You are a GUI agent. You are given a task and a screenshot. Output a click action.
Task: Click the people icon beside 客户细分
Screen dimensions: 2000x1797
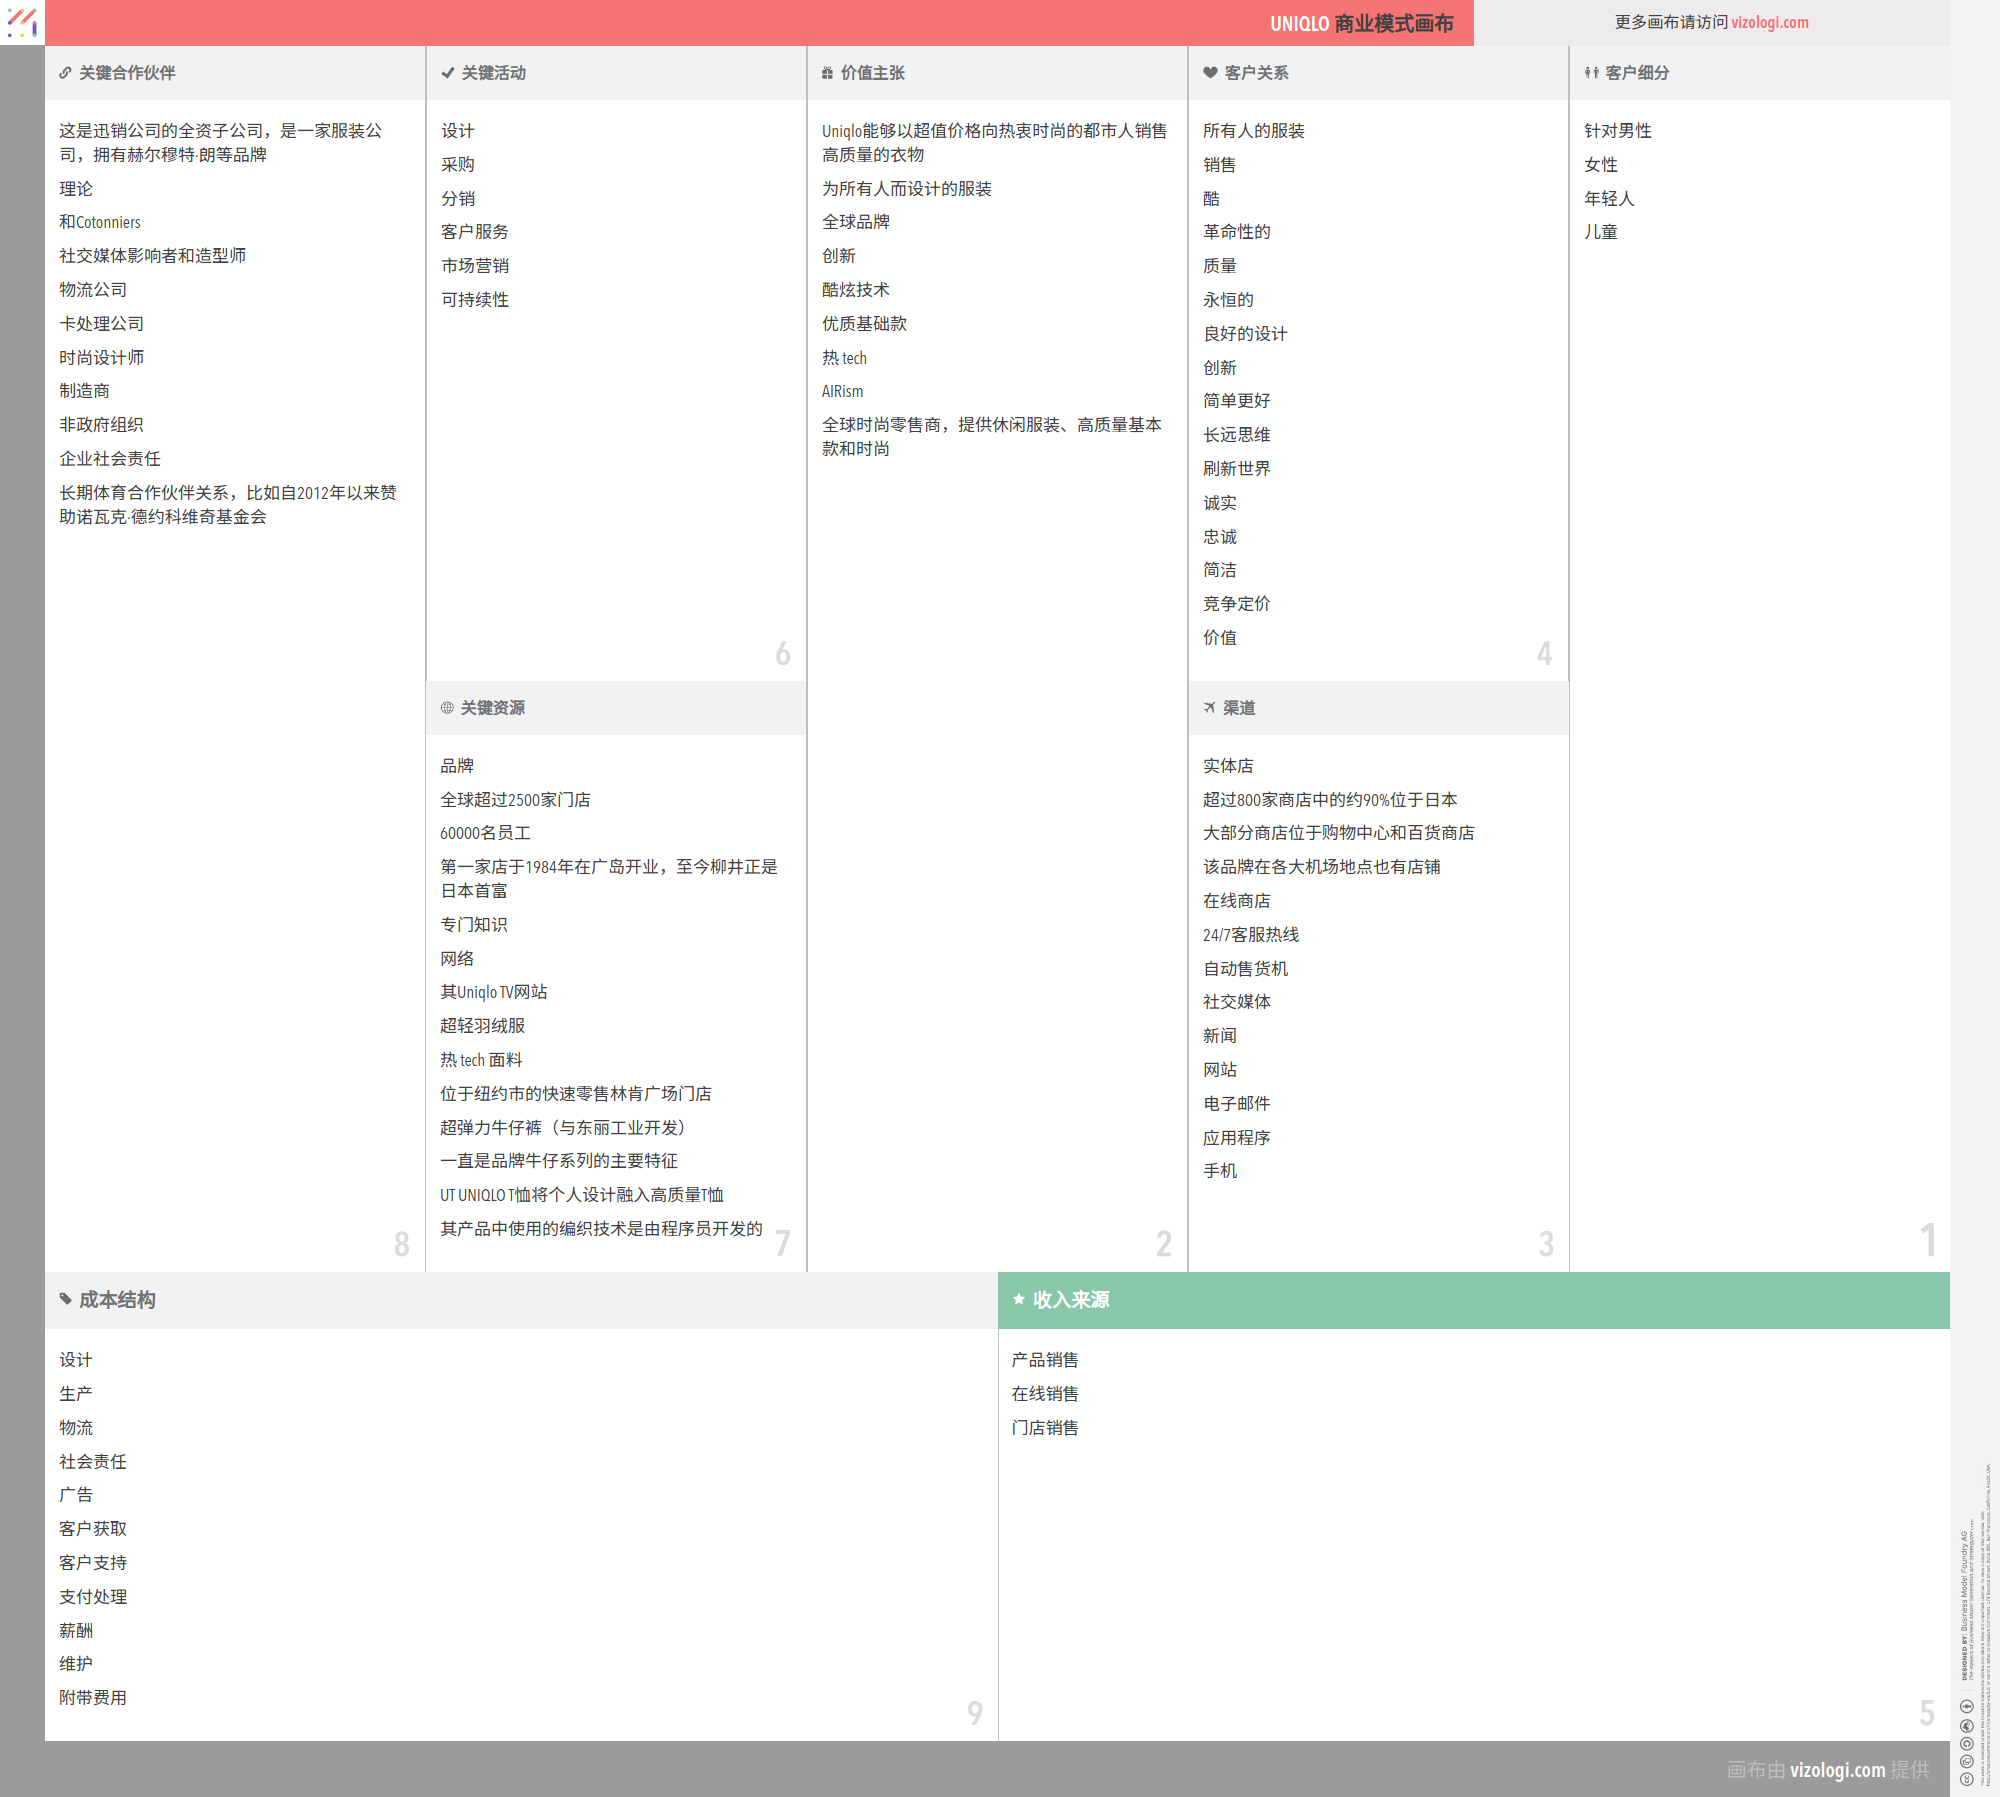pyautogui.click(x=1591, y=73)
